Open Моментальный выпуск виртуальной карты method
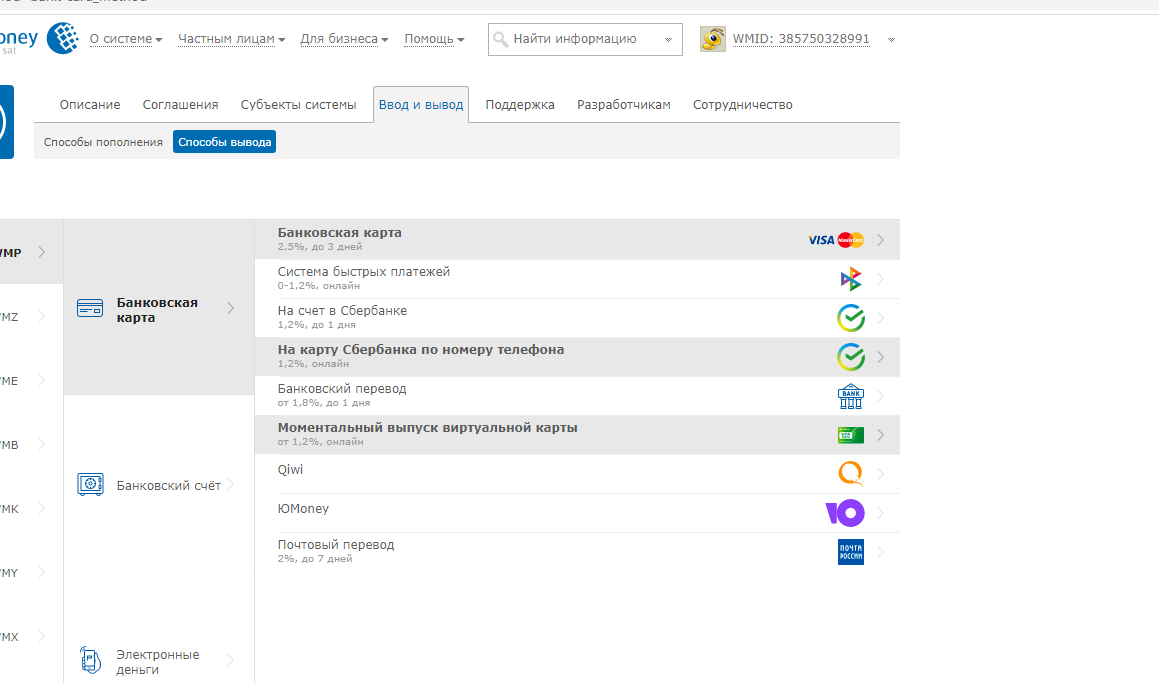 click(x=577, y=435)
